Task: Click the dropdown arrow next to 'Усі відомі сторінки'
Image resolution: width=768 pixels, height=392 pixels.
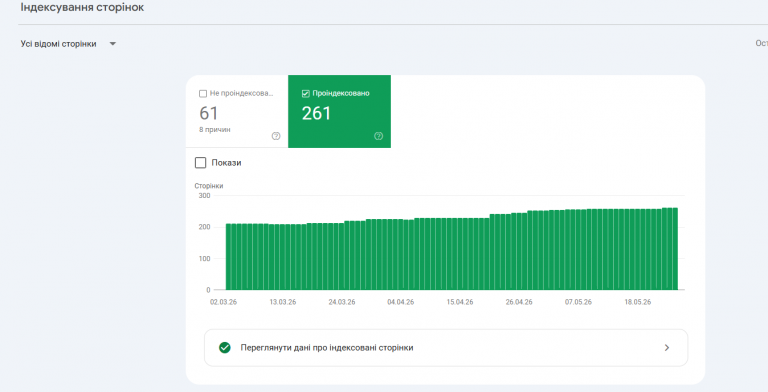Action: 113,44
